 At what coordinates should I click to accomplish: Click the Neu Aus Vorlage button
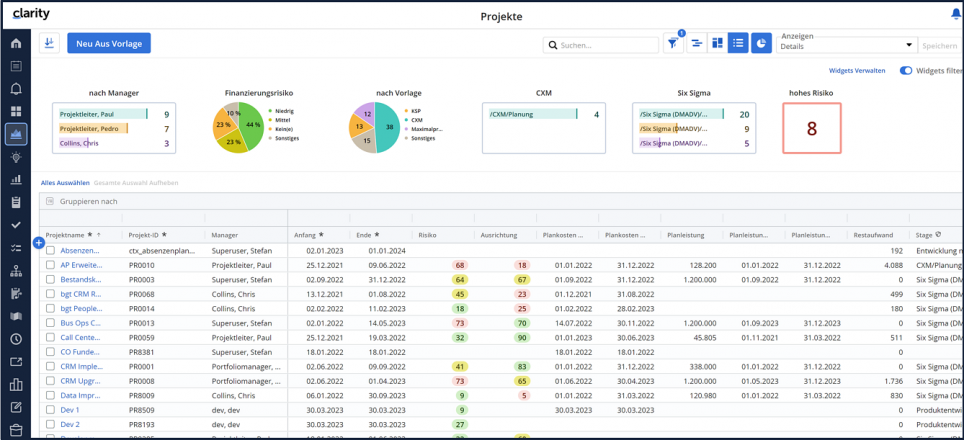(109, 44)
